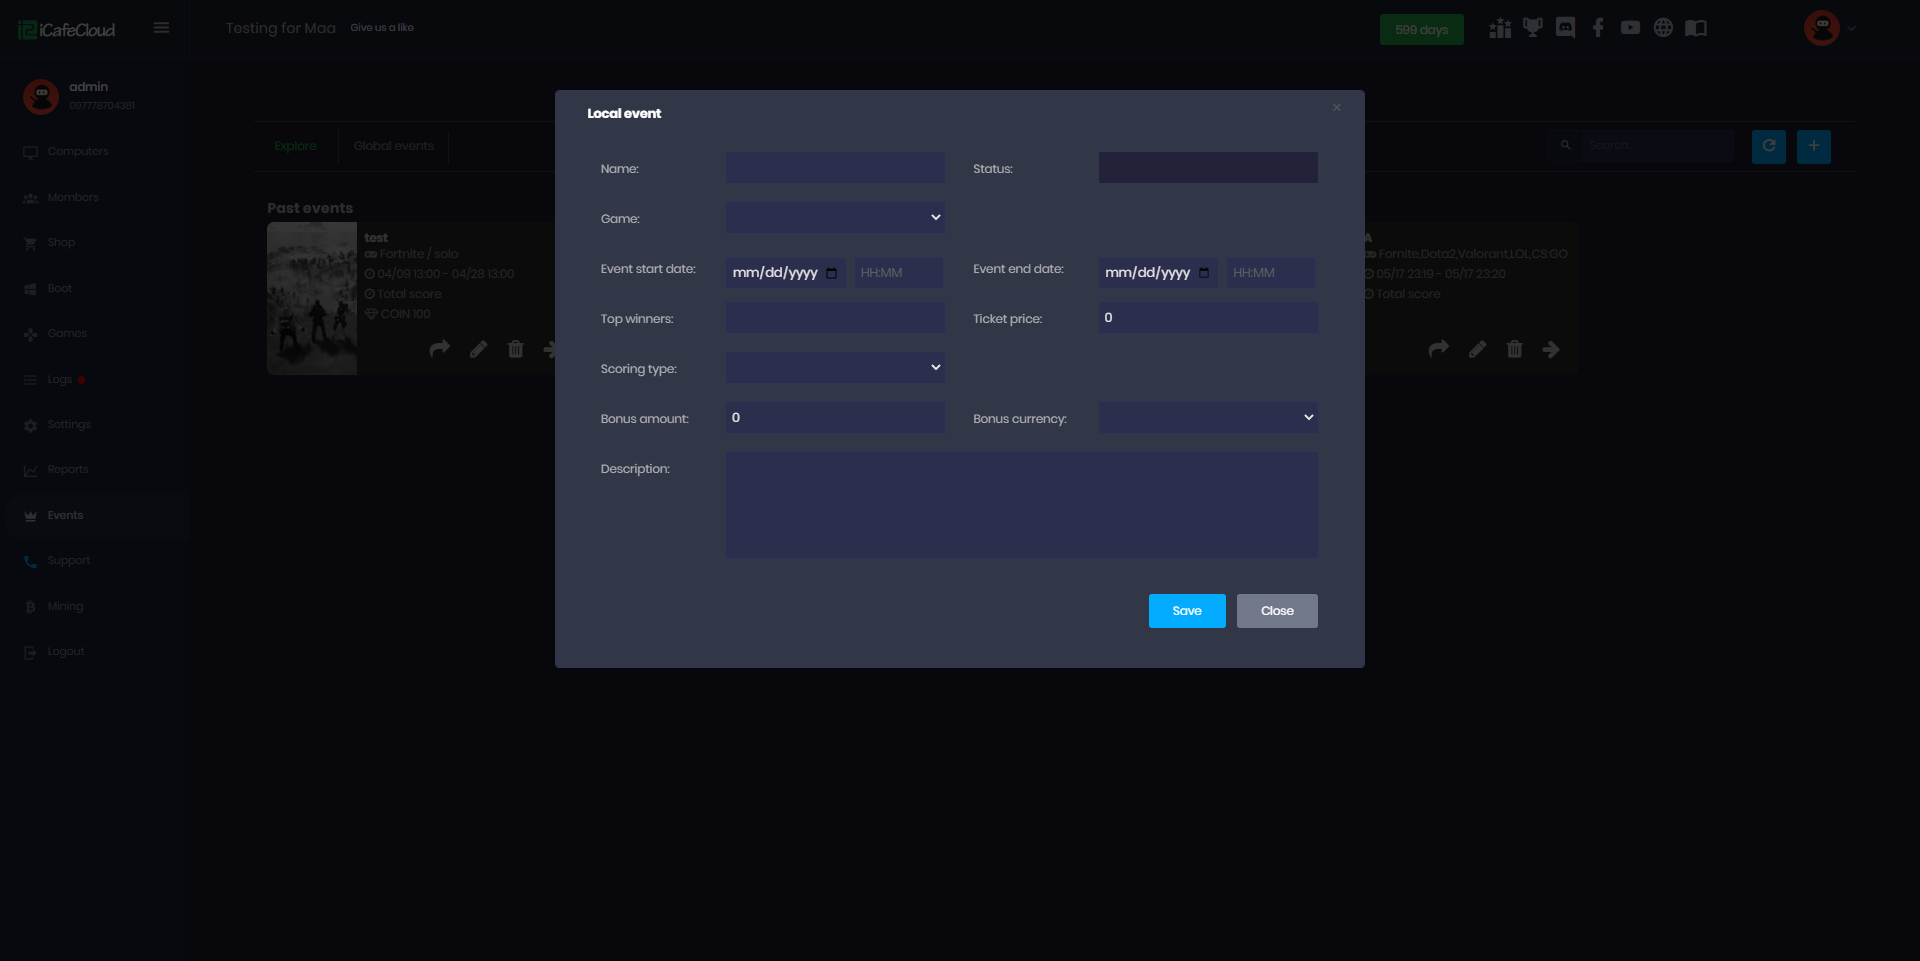
Task: Open the Facebook page icon
Action: (1598, 28)
